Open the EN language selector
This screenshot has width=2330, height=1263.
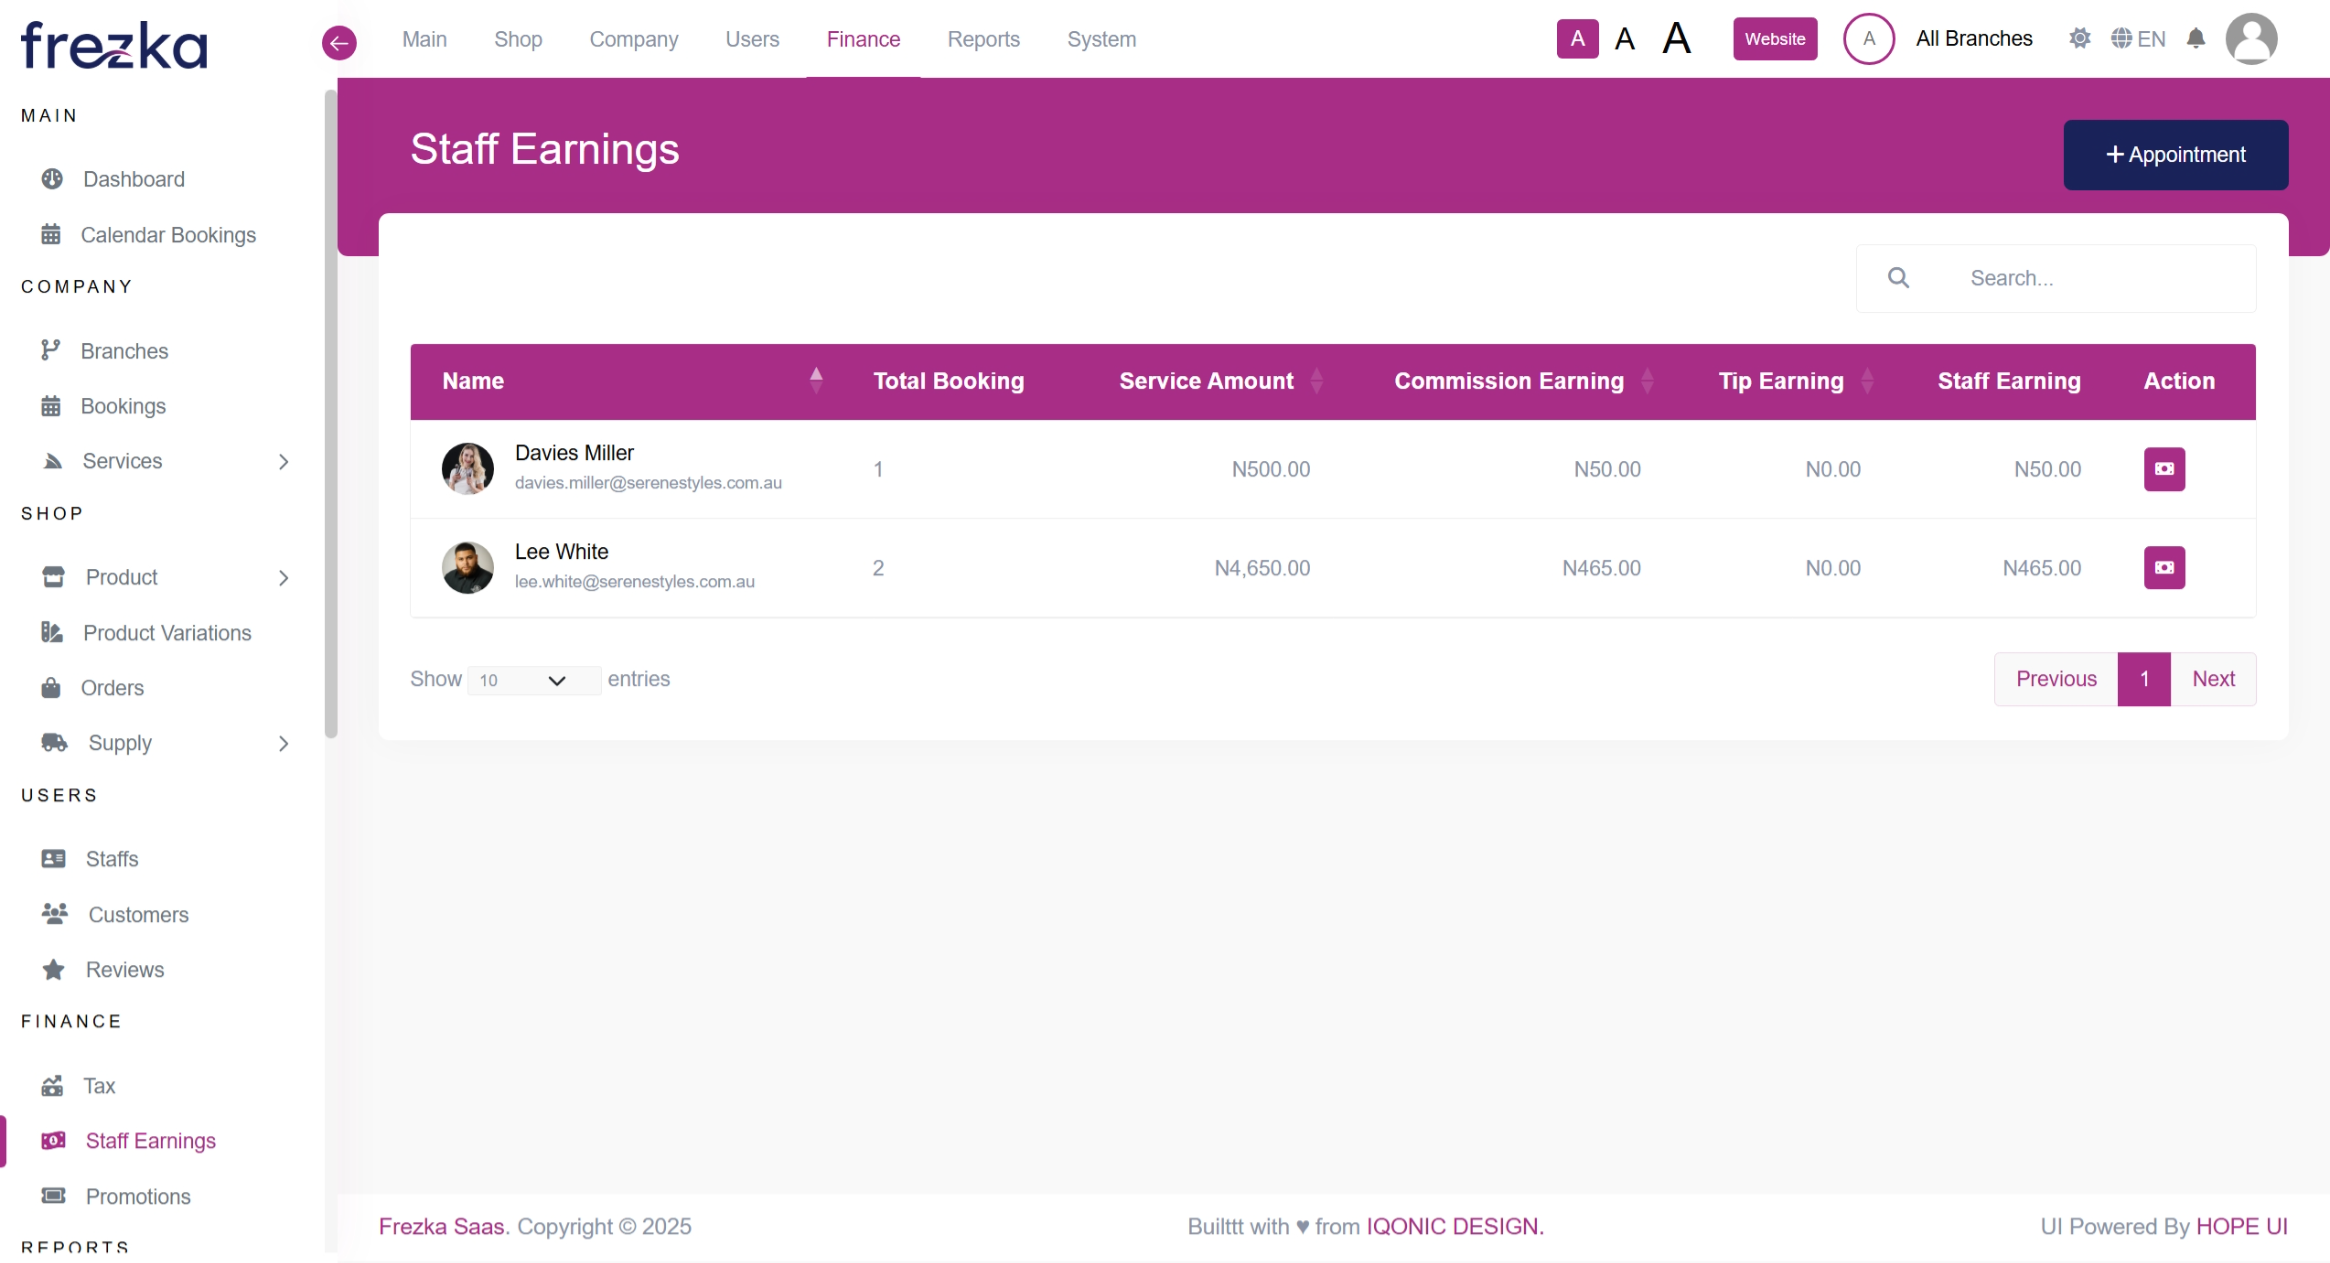(x=2138, y=39)
